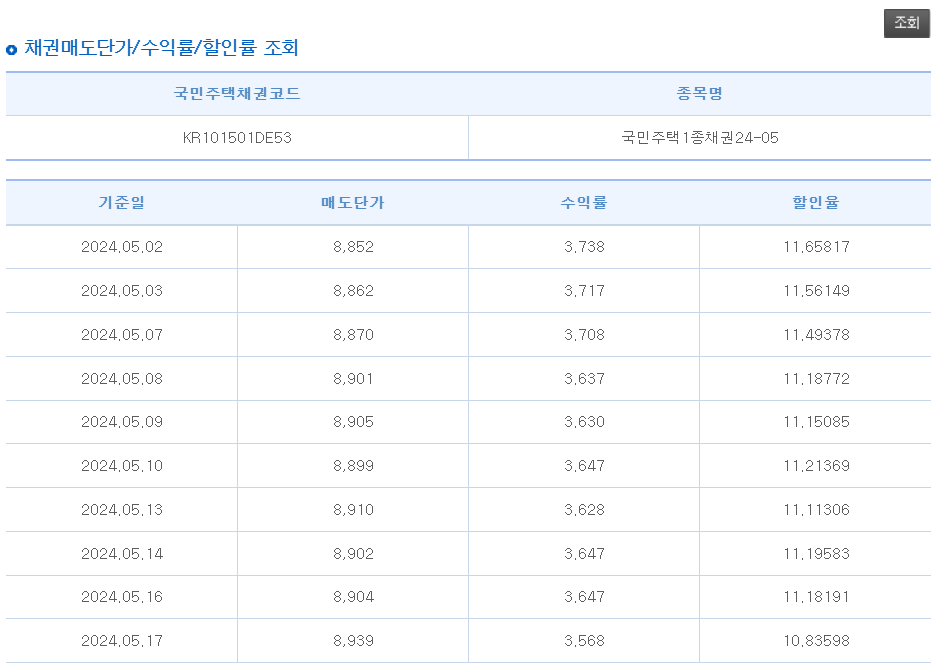Click the 조회 search button

pyautogui.click(x=905, y=22)
